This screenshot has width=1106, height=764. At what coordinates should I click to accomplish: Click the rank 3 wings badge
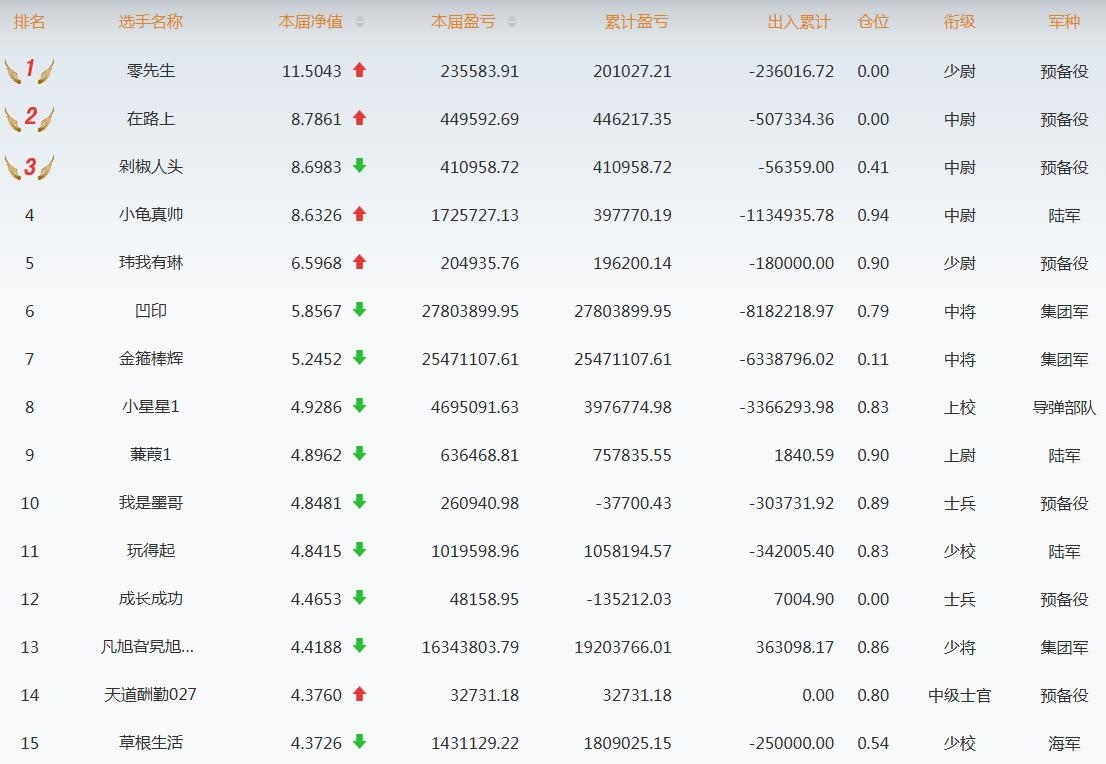click(29, 167)
